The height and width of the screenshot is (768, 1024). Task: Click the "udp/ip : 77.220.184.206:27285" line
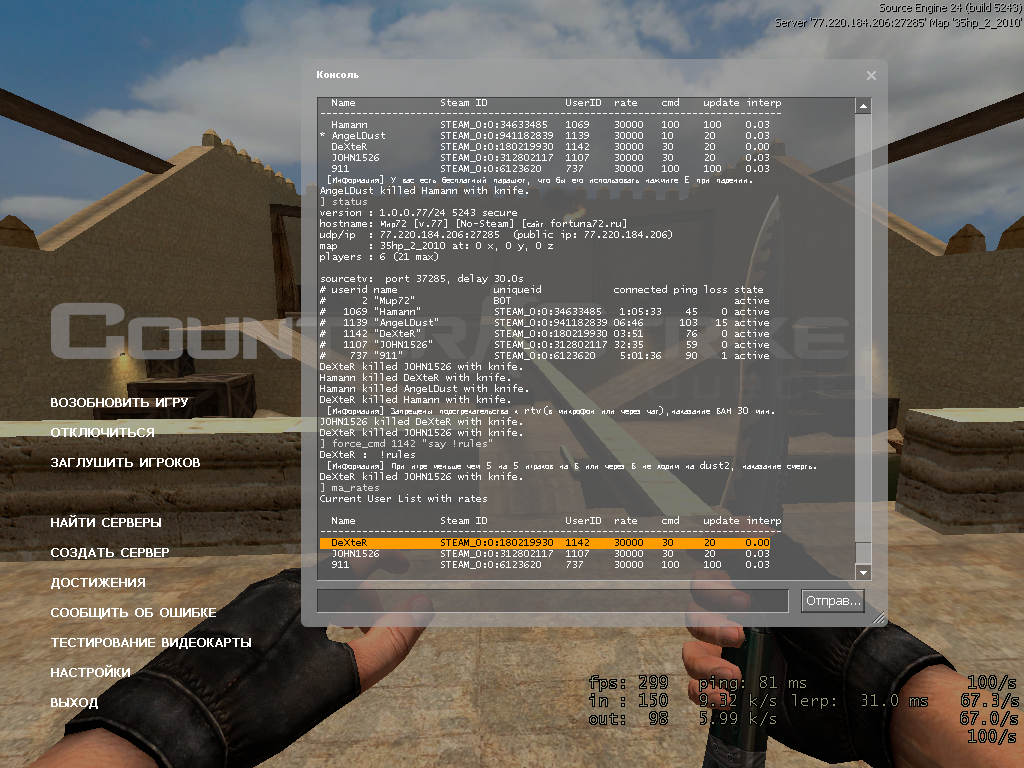pos(496,234)
